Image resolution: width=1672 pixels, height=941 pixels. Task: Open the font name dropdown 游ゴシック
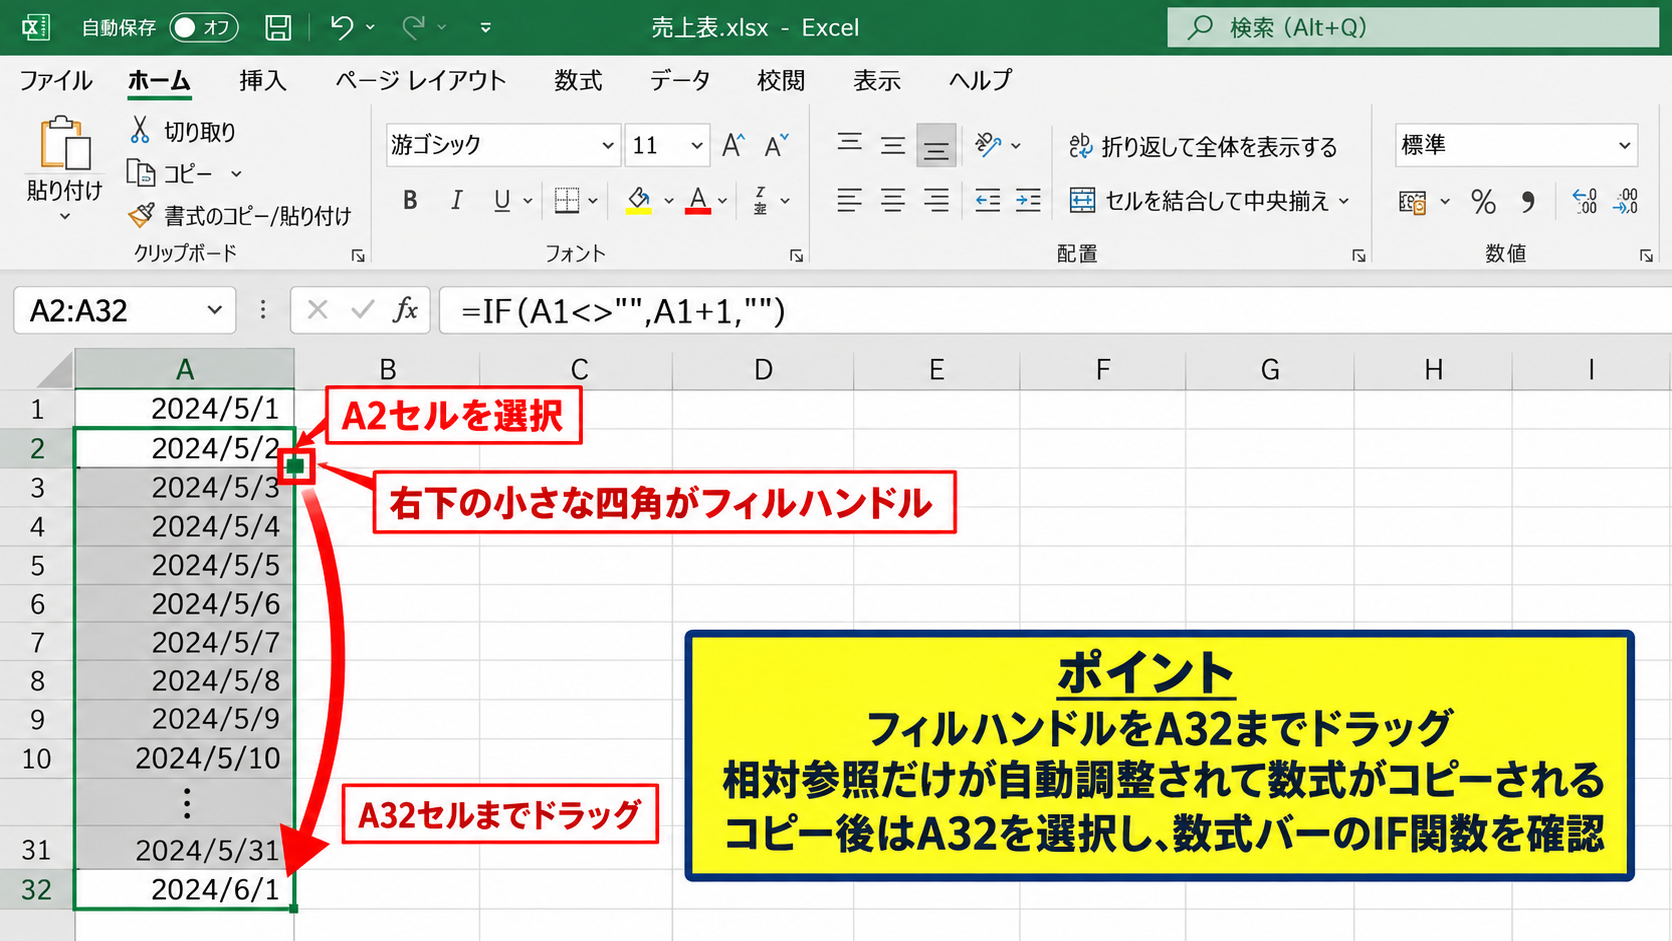click(x=607, y=146)
